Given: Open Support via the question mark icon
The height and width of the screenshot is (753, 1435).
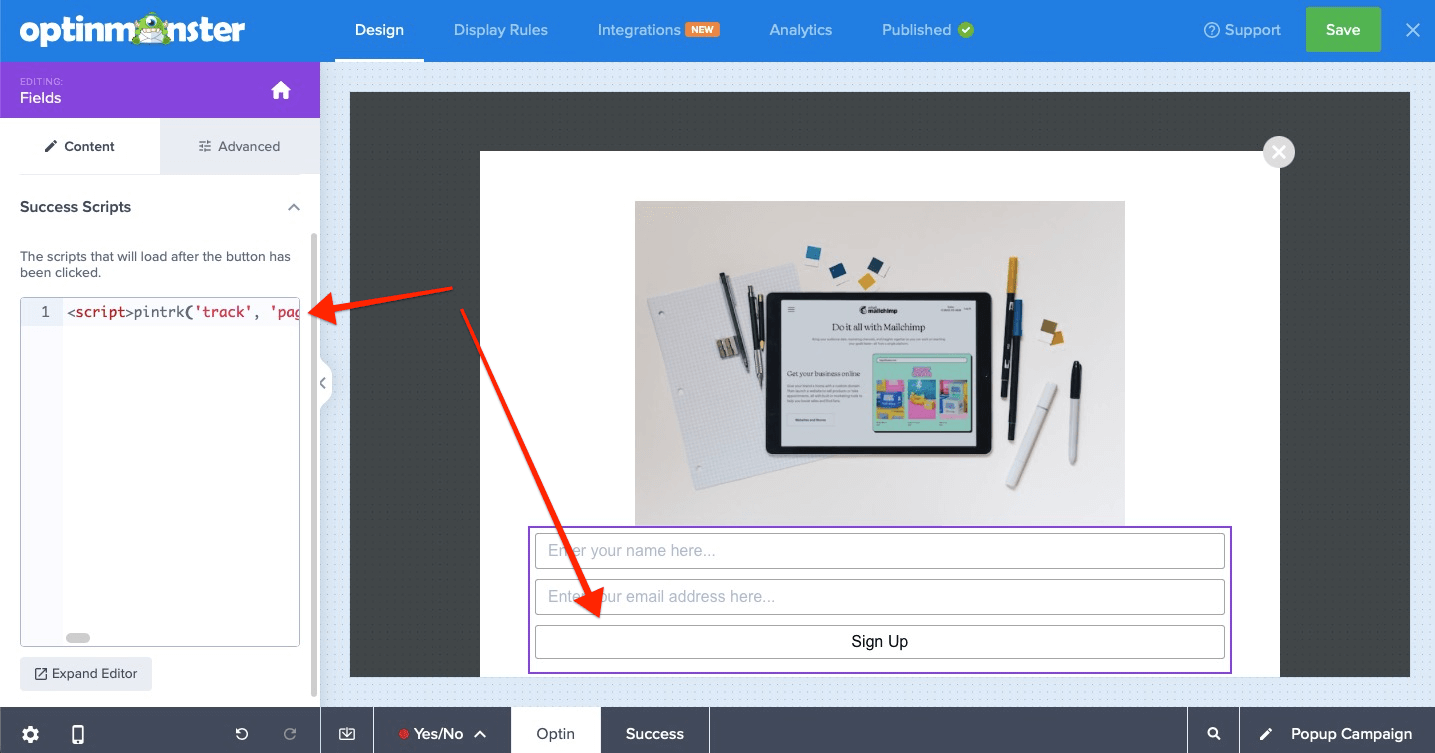Looking at the screenshot, I should [1212, 30].
